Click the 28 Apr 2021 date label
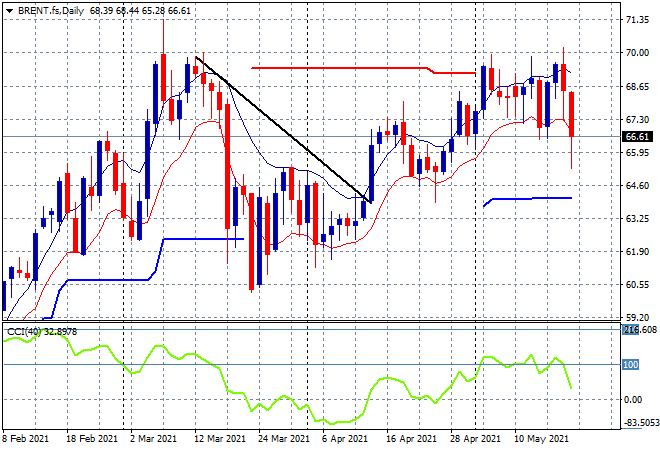The height and width of the screenshot is (450, 660). pos(476,439)
